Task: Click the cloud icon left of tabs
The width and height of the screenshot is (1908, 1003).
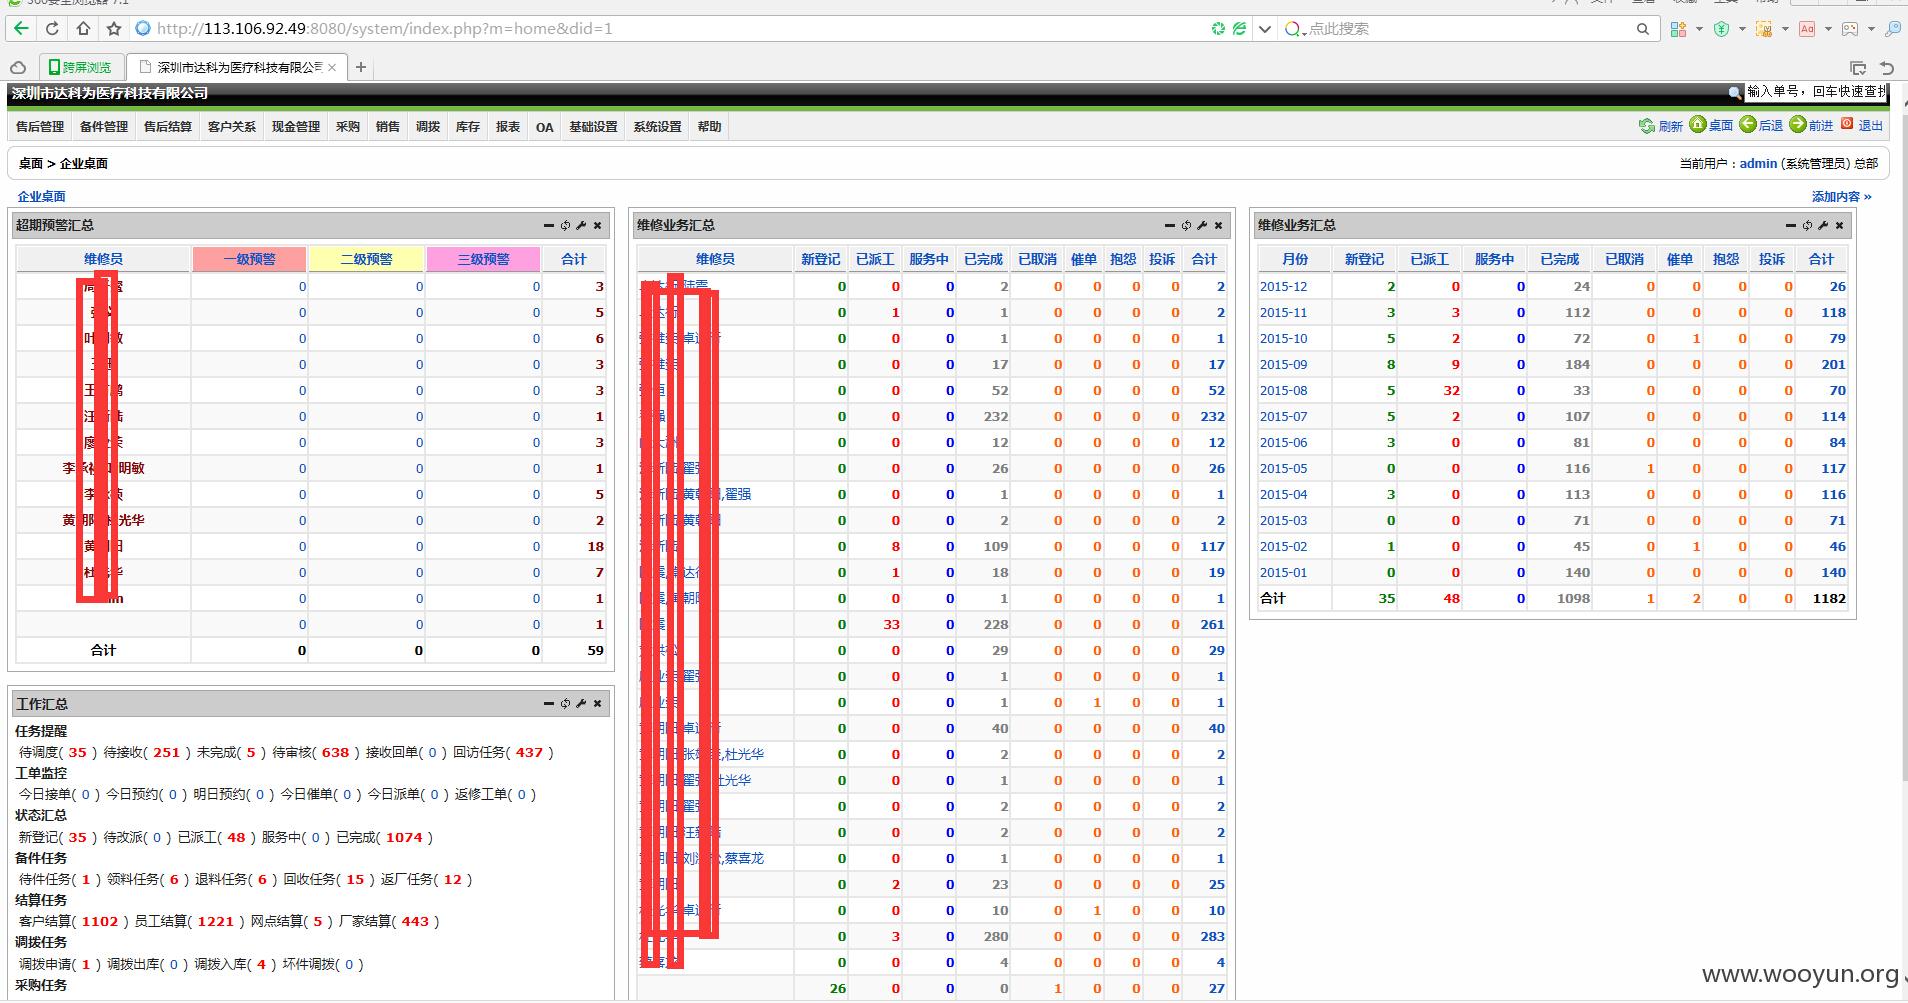Action: 18,67
